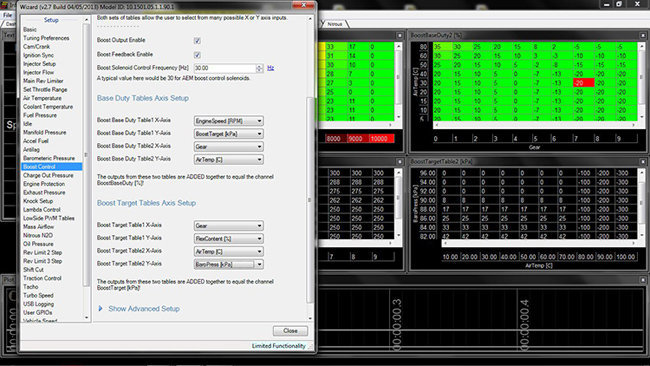This screenshot has width=650, height=366.
Task: Select Air Temperature page
Action: coord(42,98)
